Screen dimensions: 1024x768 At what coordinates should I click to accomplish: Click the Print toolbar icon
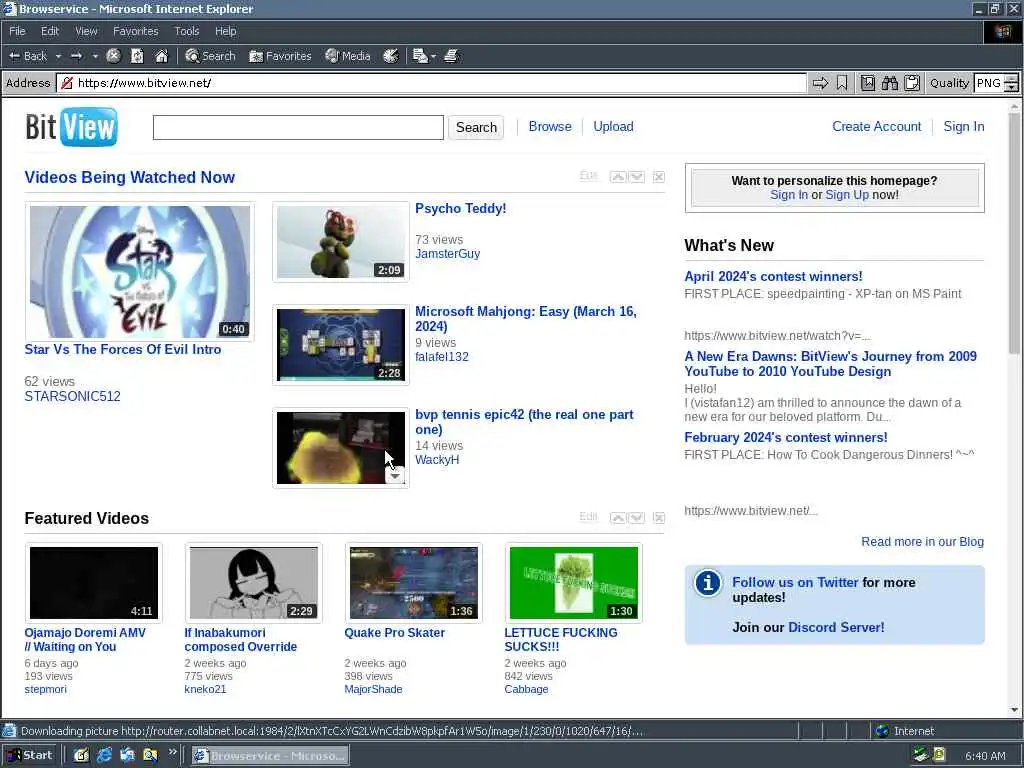click(x=451, y=56)
